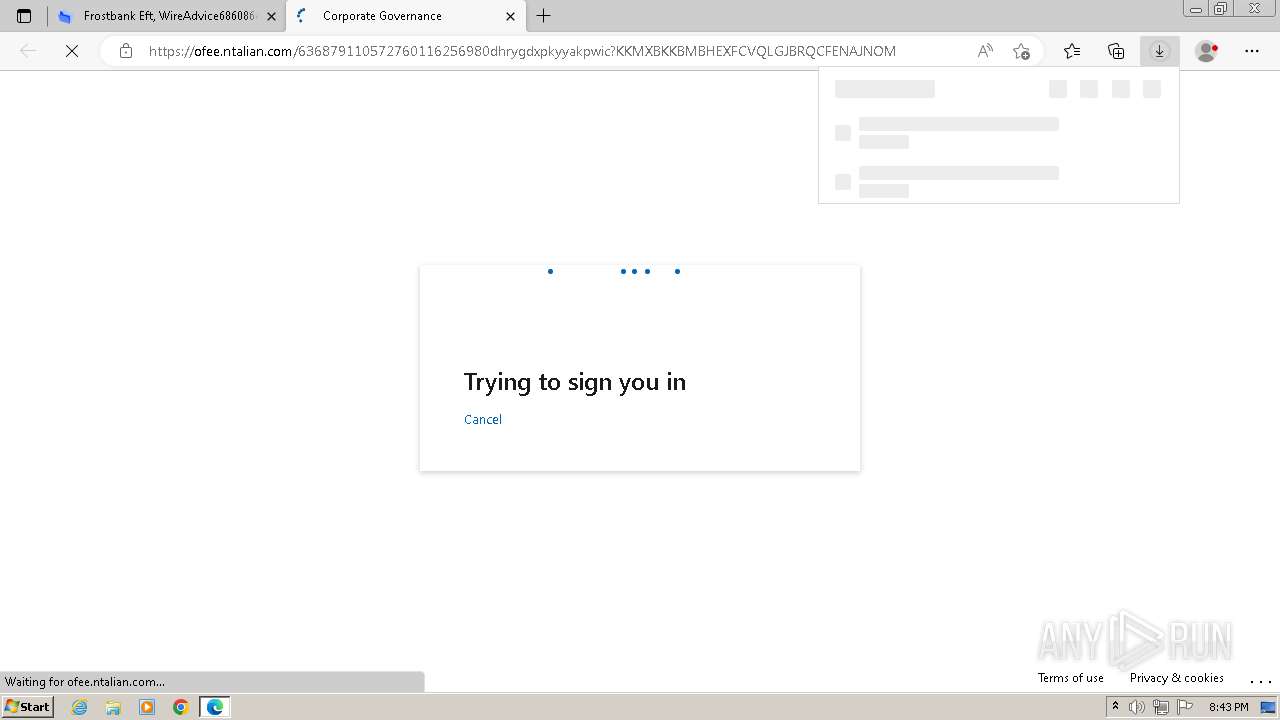Restore down the browser window
Viewport: 1280px width, 720px height.
click(1221, 9)
